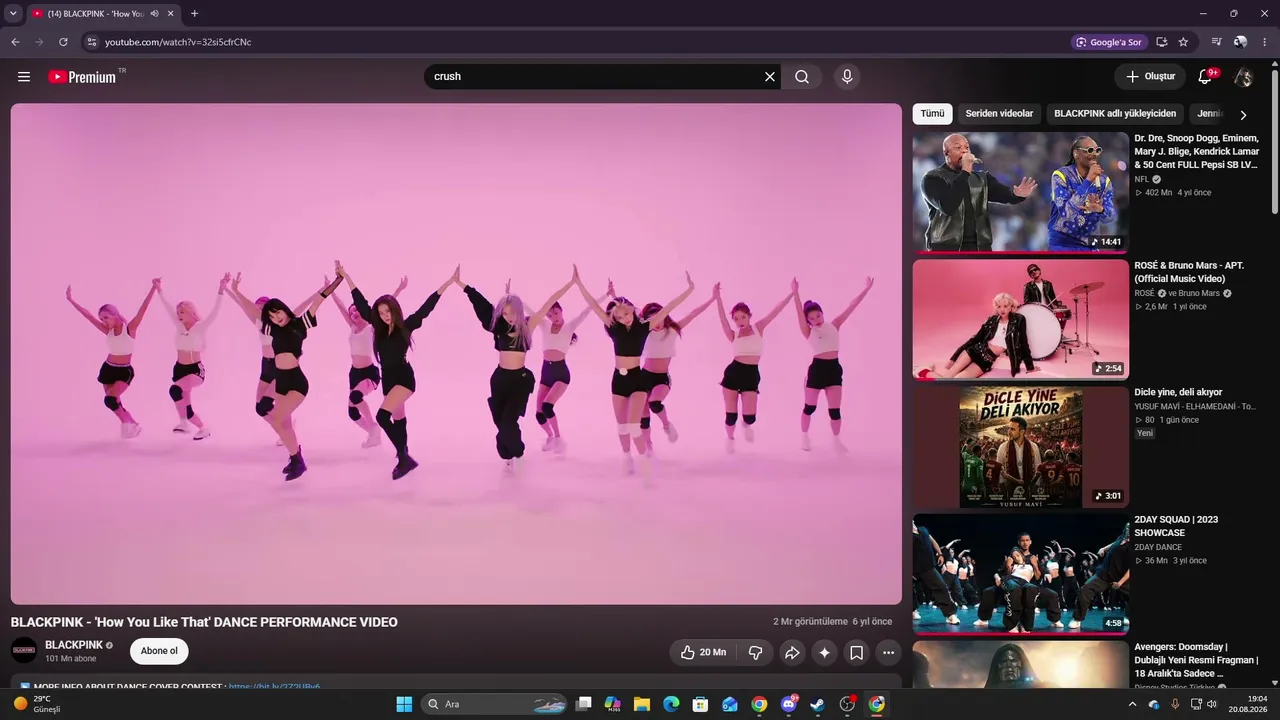This screenshot has height=720, width=1280.
Task: Close the BLACKPINK browser tab
Action: click(x=171, y=14)
